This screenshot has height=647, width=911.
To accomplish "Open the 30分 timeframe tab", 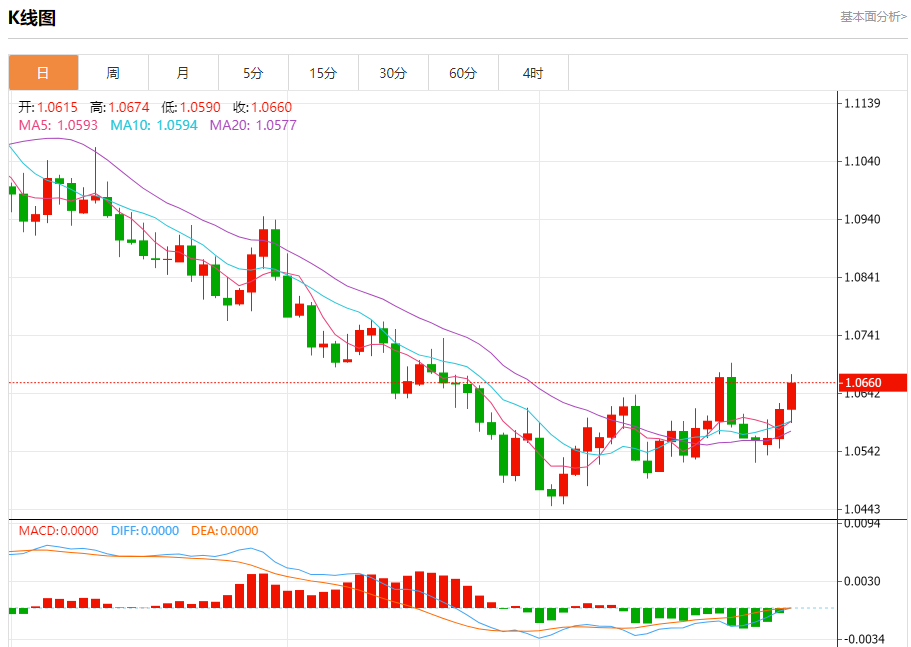I will point(393,73).
